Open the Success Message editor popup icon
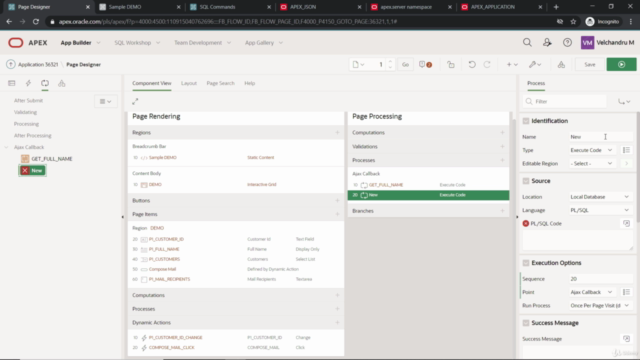The width and height of the screenshot is (640, 360). coord(626,338)
